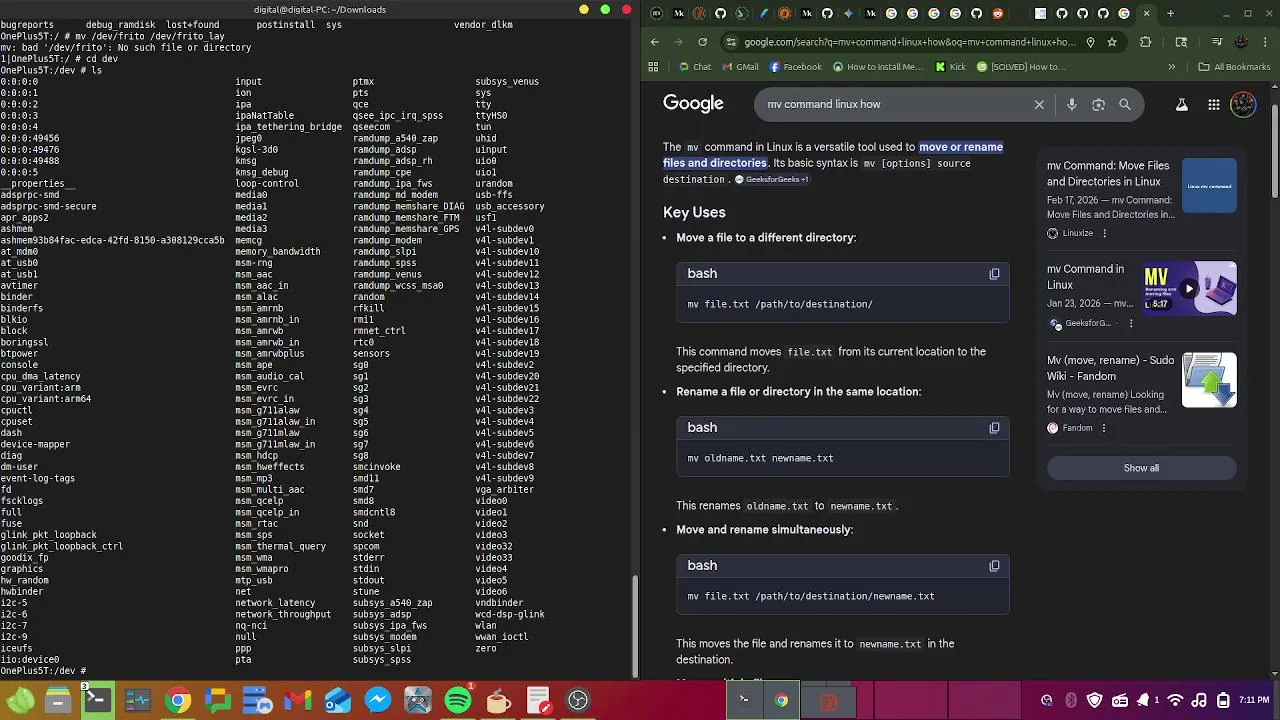Close the active Chrome tab
This screenshot has width=1280, height=720.
pos(1146,14)
